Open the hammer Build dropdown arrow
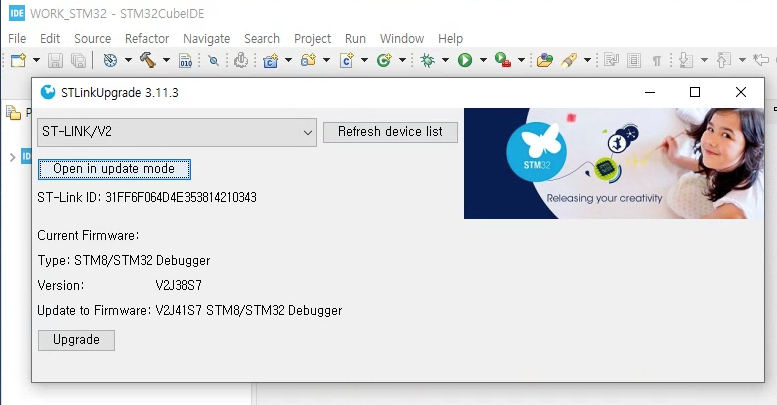Viewport: 777px width, 405px height. point(166,60)
